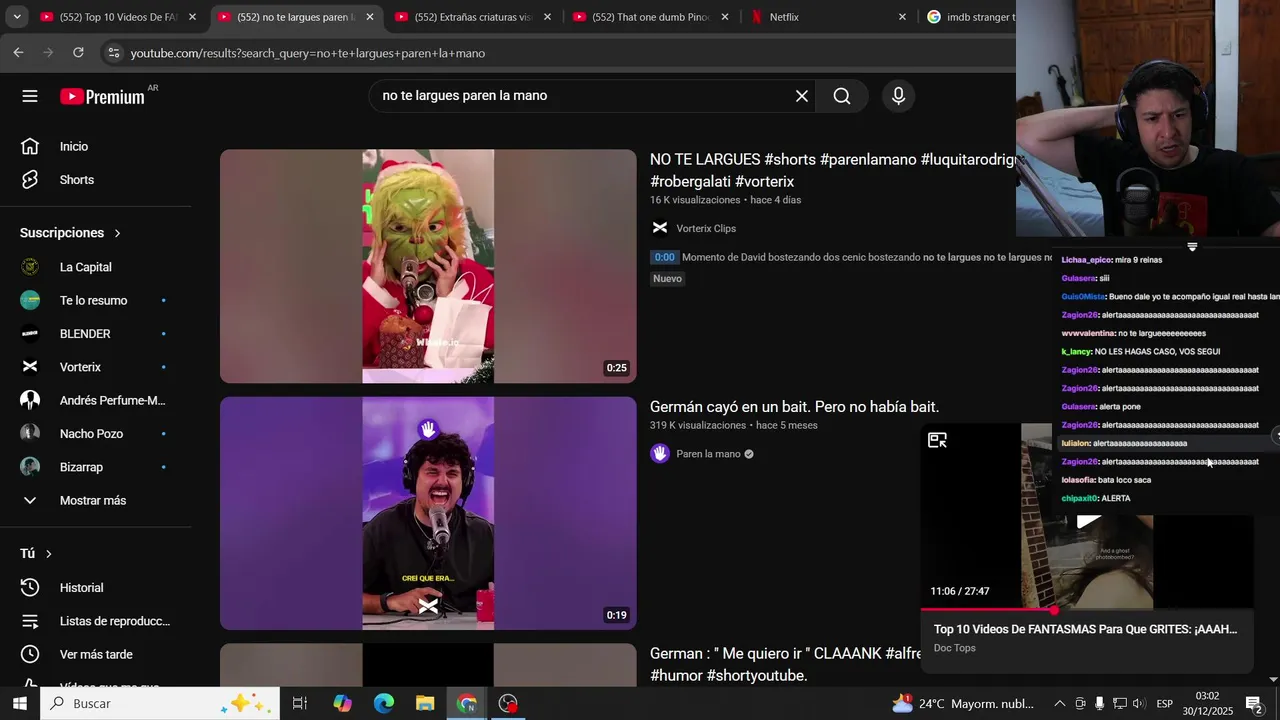Image resolution: width=1280 pixels, height=720 pixels.
Task: Jump to the 0:00 chapter timestamp
Action: (664, 258)
